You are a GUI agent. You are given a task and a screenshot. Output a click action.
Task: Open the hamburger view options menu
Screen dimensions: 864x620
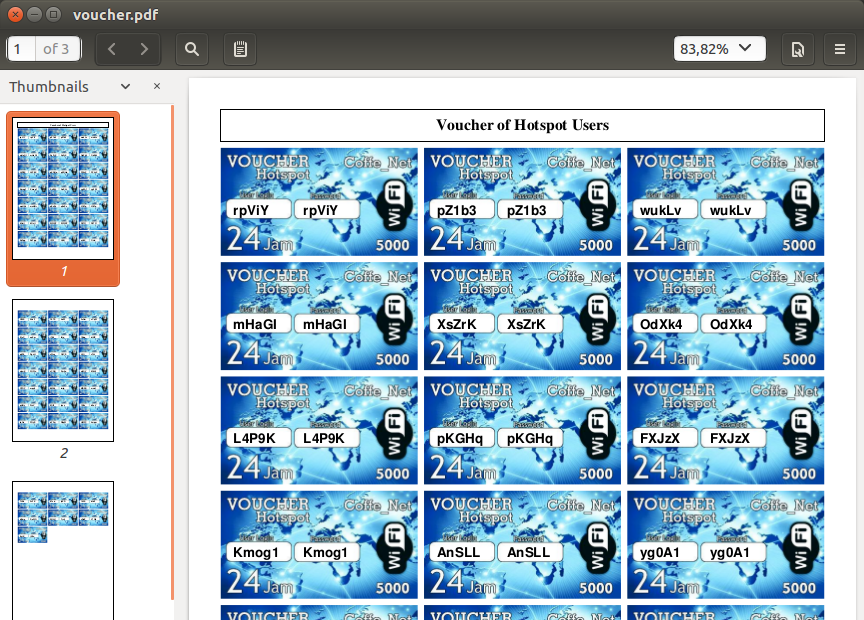click(x=840, y=49)
